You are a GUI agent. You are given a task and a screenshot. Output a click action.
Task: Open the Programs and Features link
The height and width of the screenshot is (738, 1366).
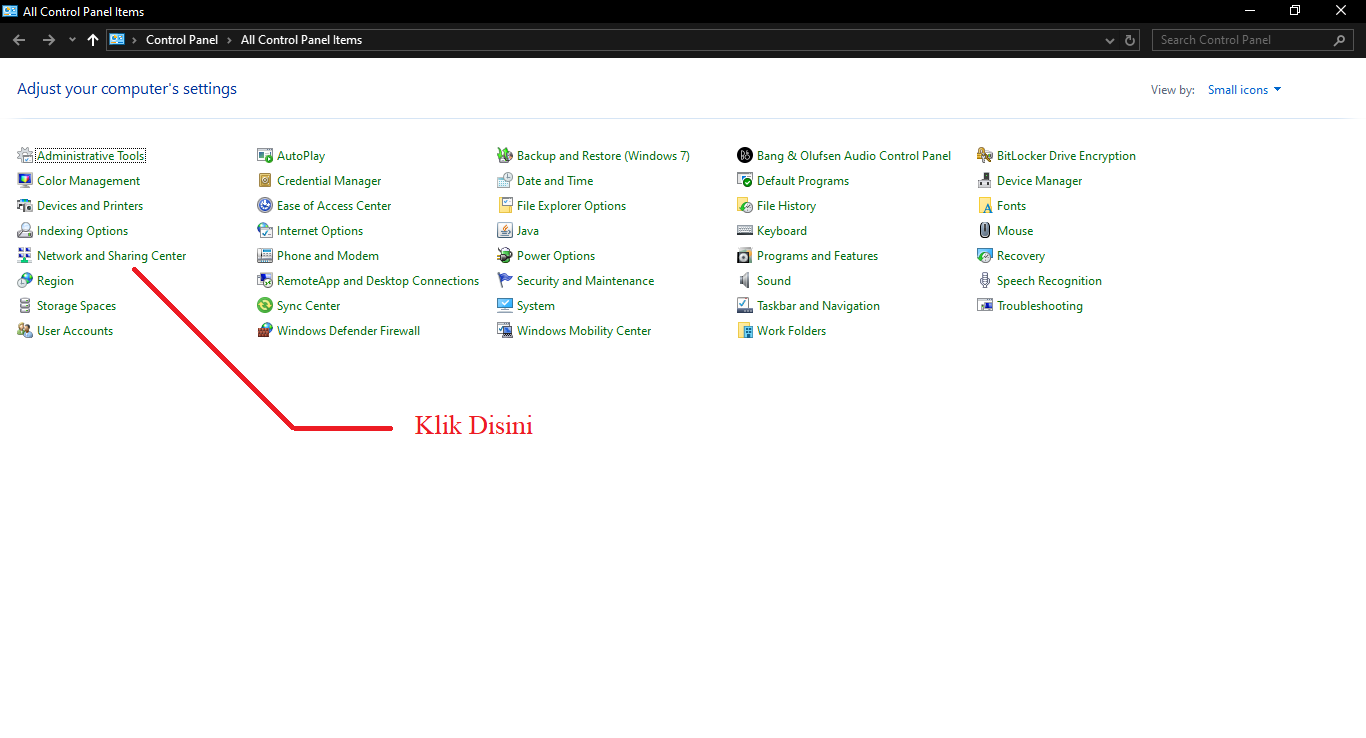coord(817,256)
